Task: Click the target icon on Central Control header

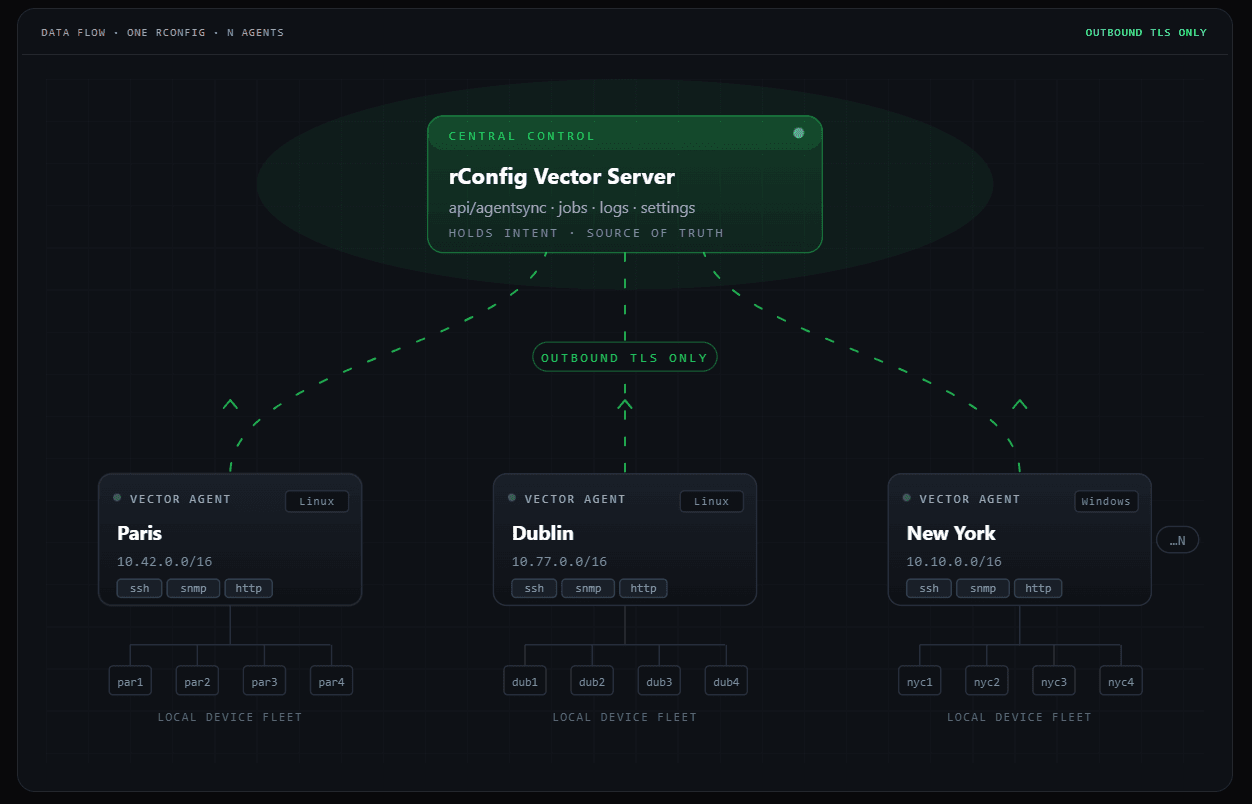Action: (798, 132)
